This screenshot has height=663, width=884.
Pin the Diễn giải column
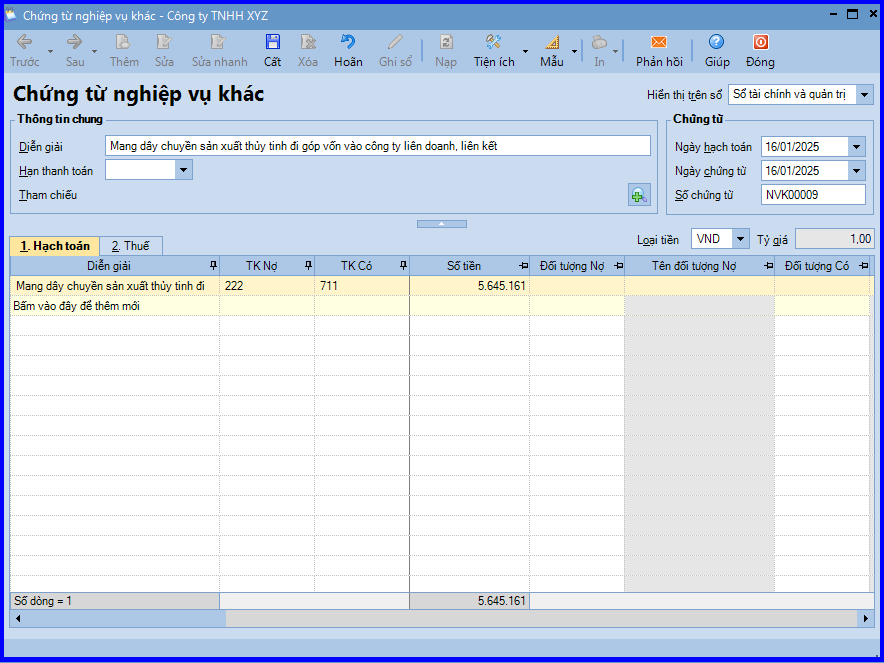tap(212, 265)
